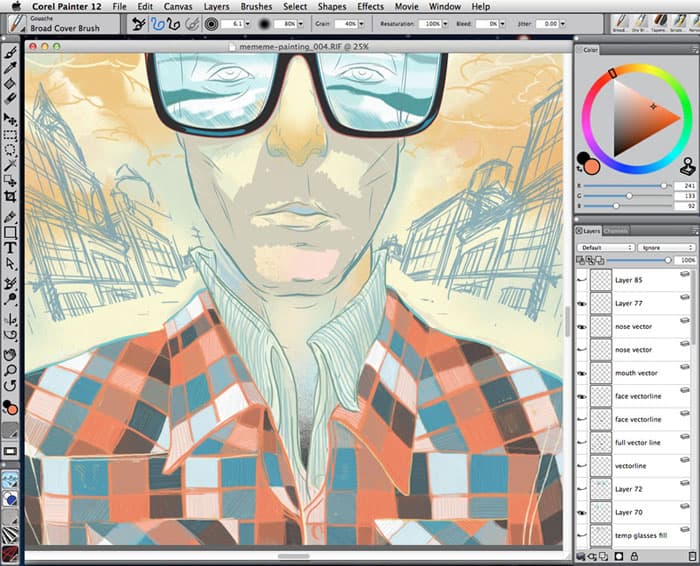Hide the mouth vector layer
The image size is (700, 566).
point(581,373)
